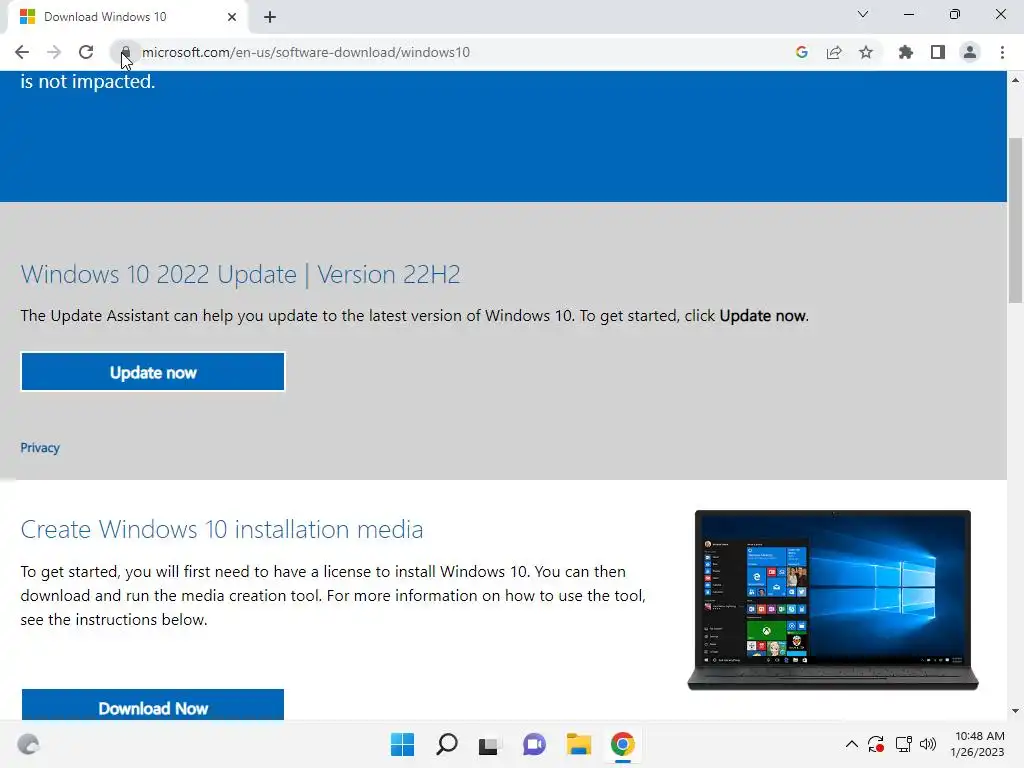
Task: Go back to the previous page
Action: (x=22, y=52)
